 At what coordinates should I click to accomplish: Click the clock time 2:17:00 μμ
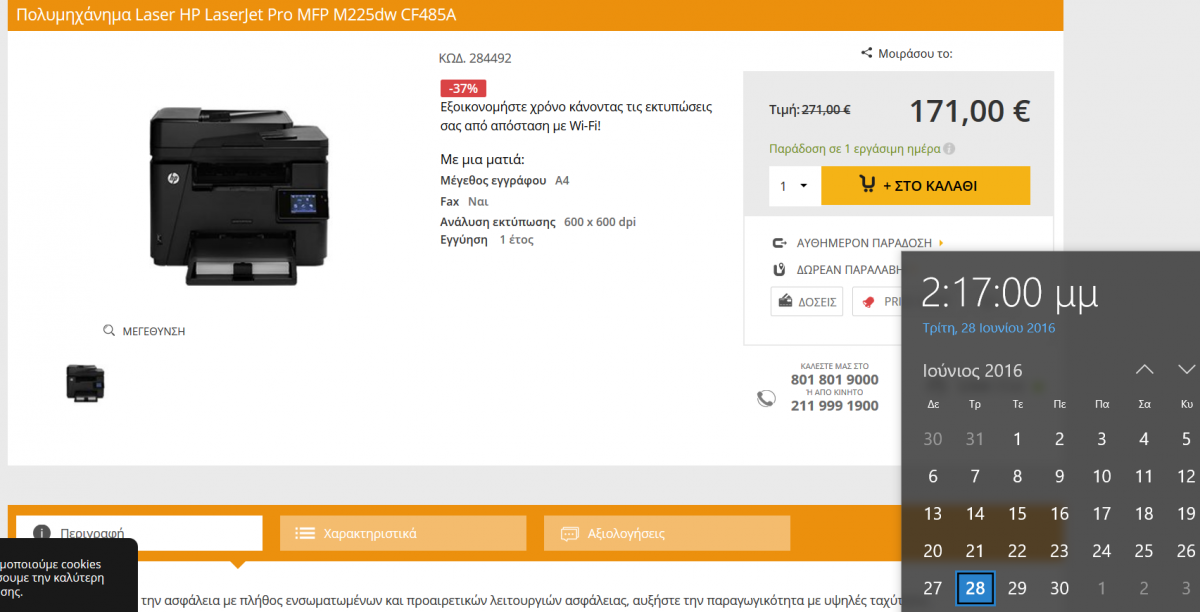tap(1010, 293)
